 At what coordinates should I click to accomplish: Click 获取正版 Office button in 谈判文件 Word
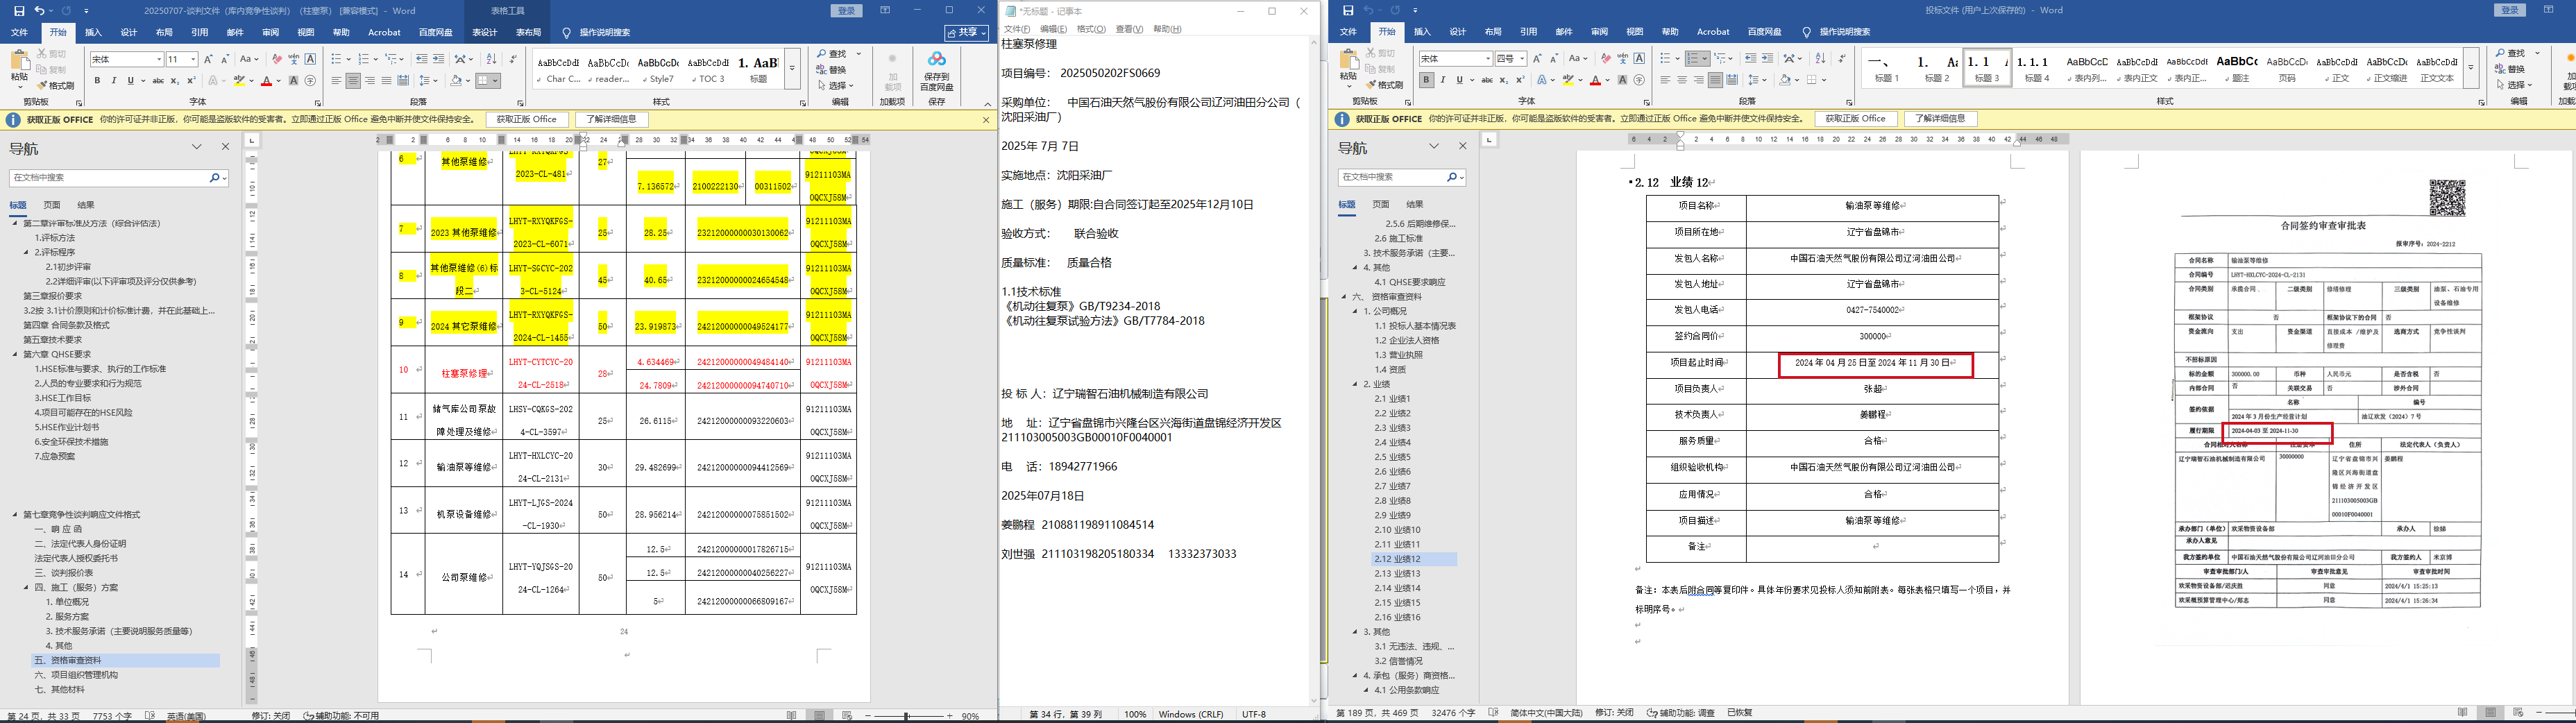pos(527,120)
